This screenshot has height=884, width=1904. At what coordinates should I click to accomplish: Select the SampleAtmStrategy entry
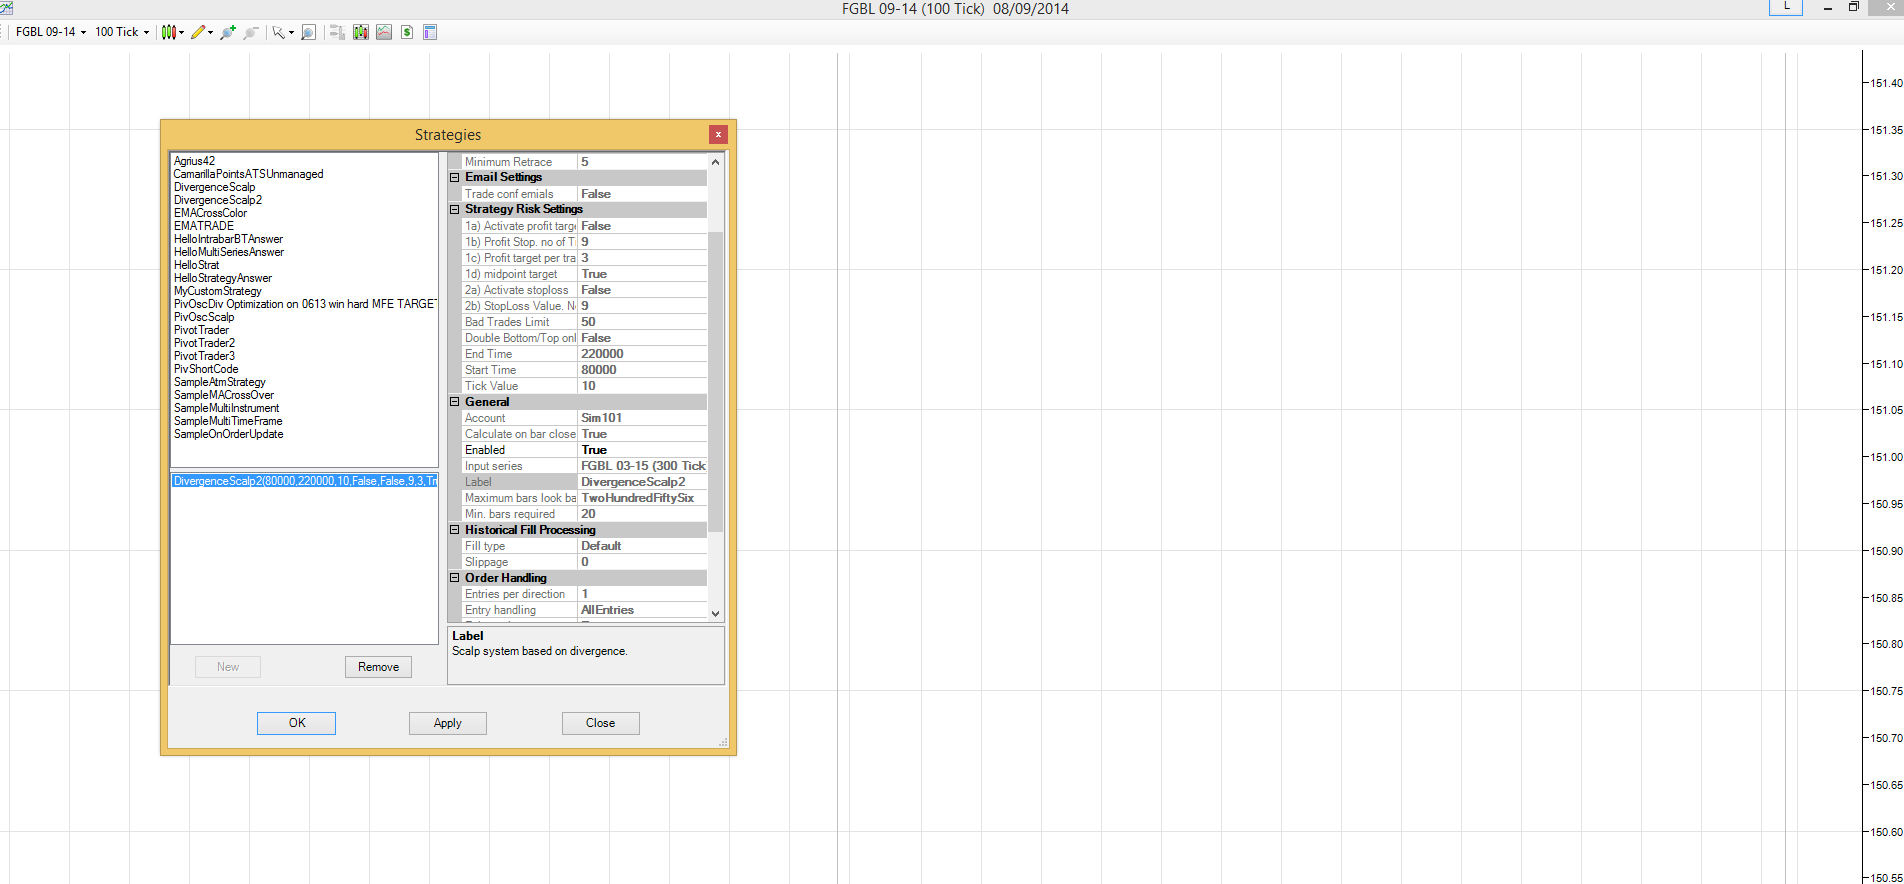220,382
